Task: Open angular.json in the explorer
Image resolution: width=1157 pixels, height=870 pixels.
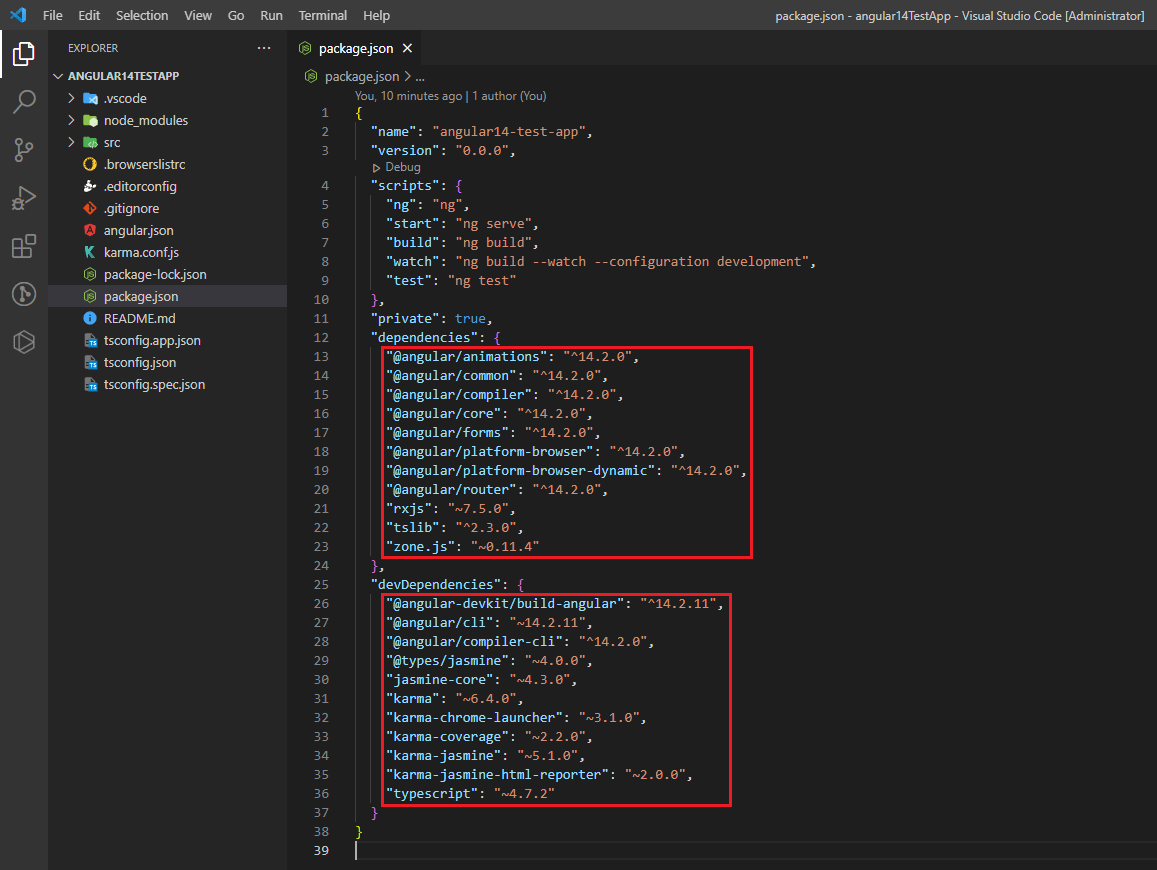Action: click(x=138, y=230)
